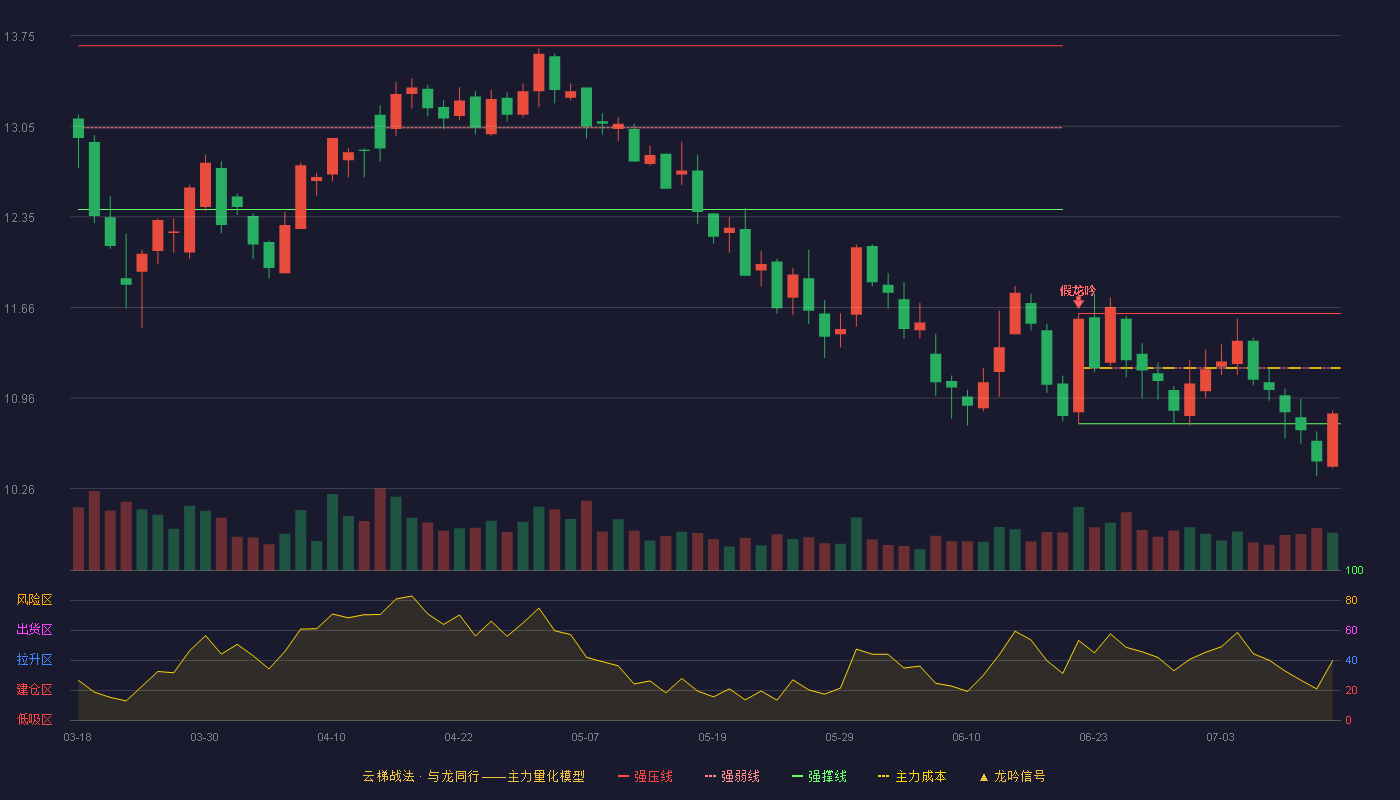This screenshot has height=800, width=1400.
Task: Click the 04-10 date axis label
Action: [x=331, y=737]
